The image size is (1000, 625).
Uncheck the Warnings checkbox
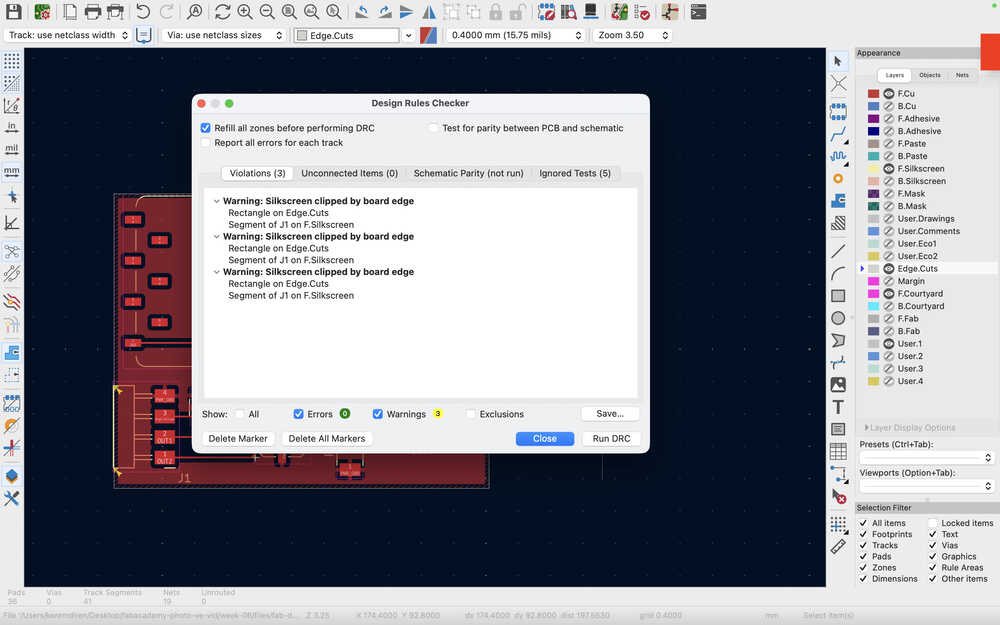point(378,414)
